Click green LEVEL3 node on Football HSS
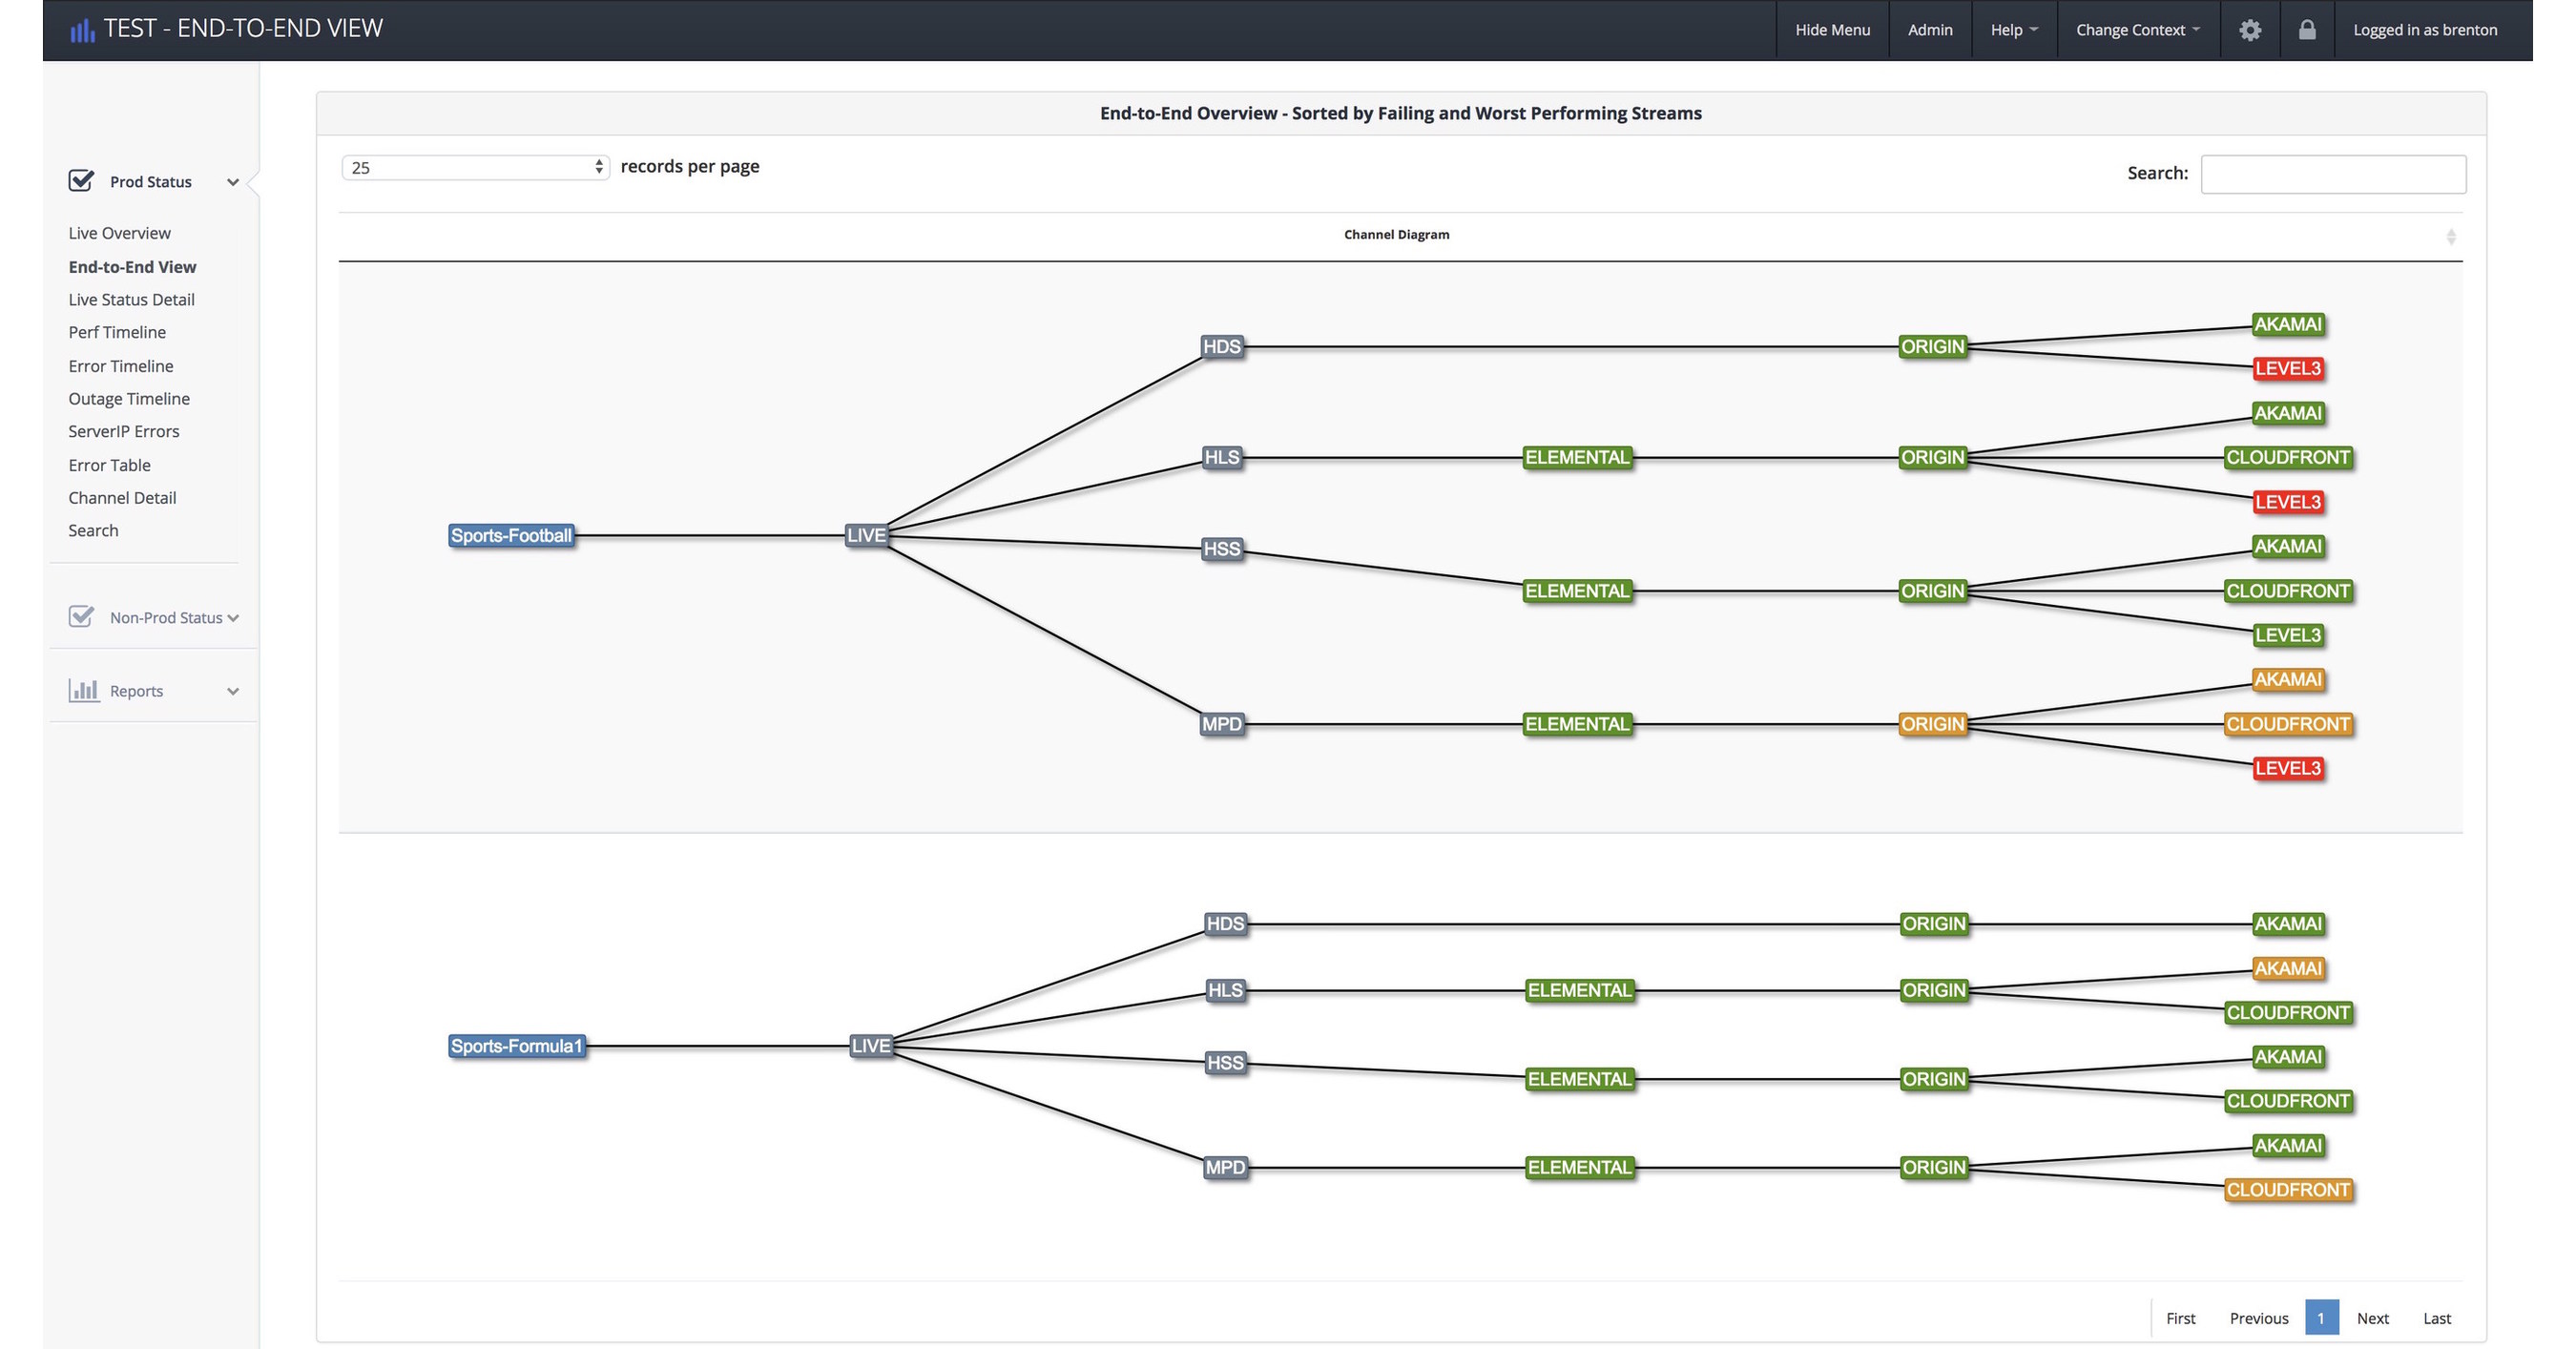Screen dimensions: 2576x1349 tap(2288, 635)
